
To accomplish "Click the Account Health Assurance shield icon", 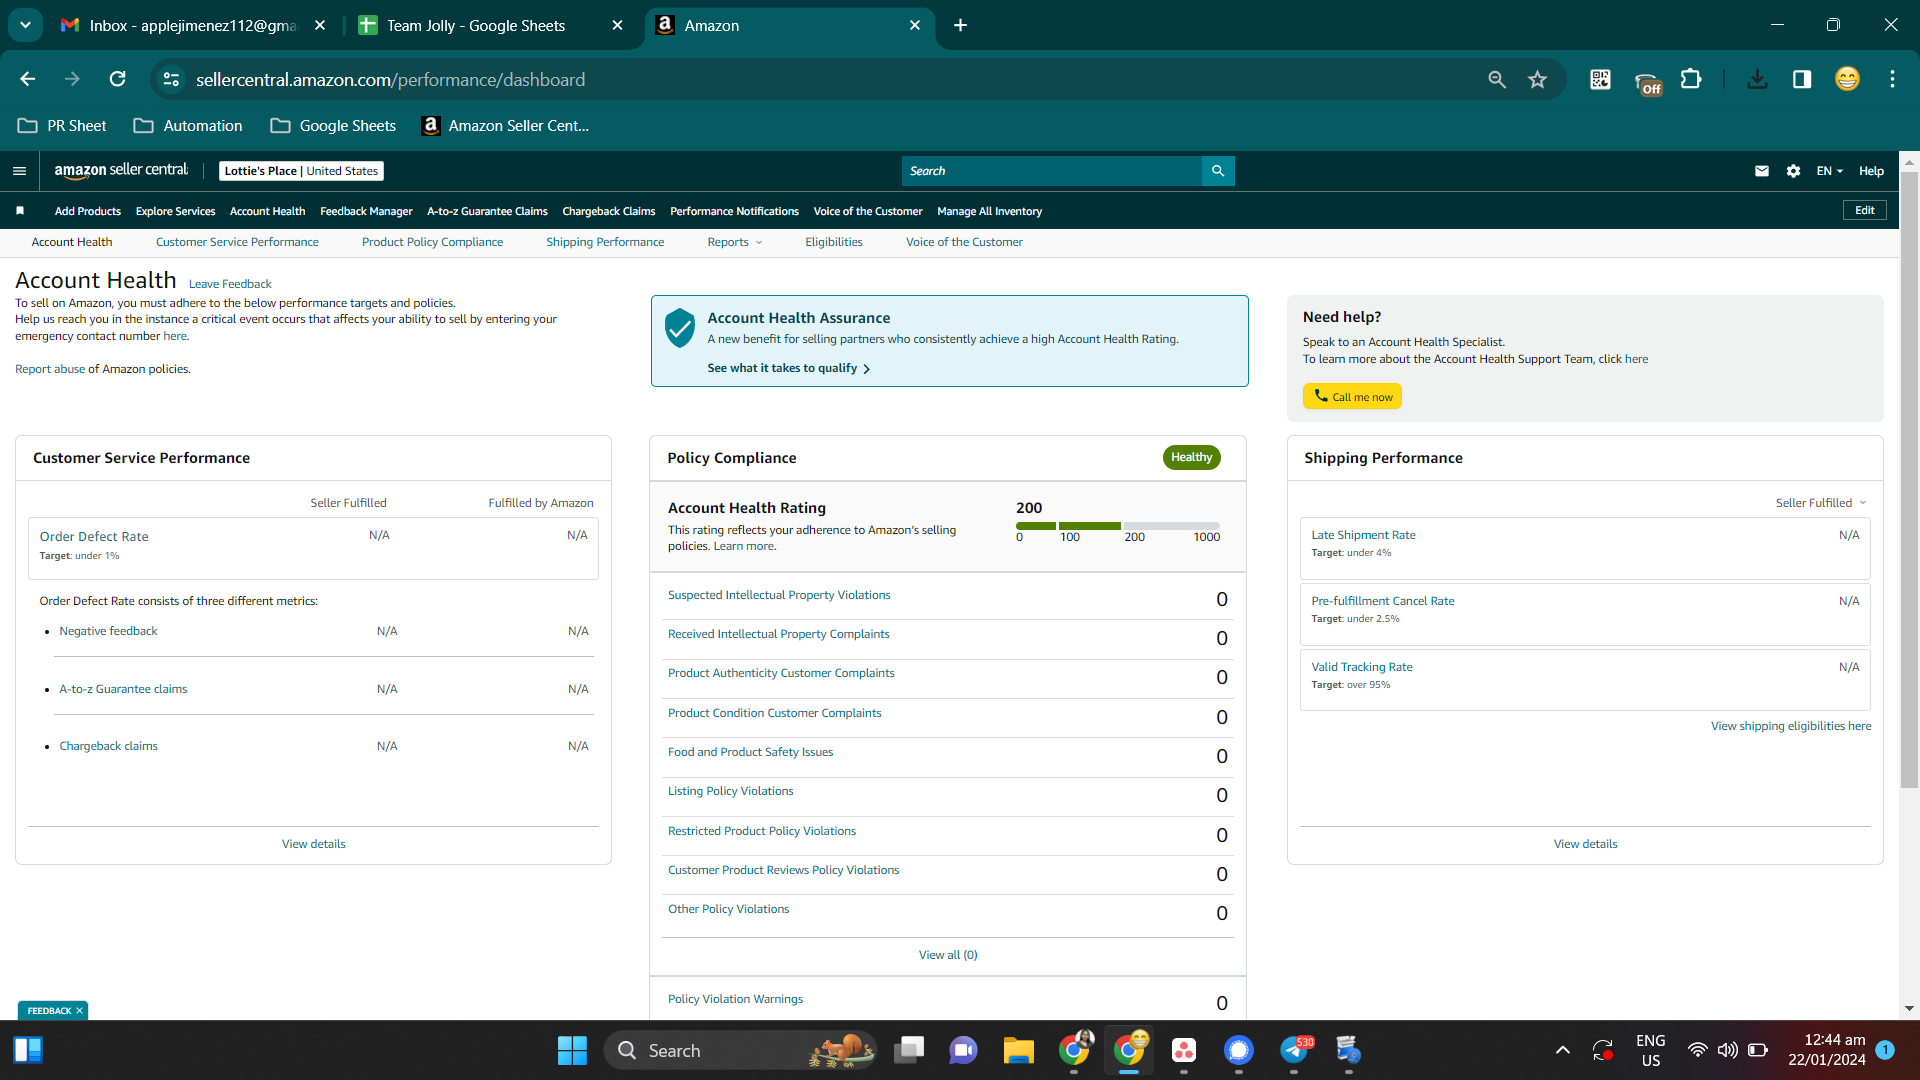I will pos(680,328).
